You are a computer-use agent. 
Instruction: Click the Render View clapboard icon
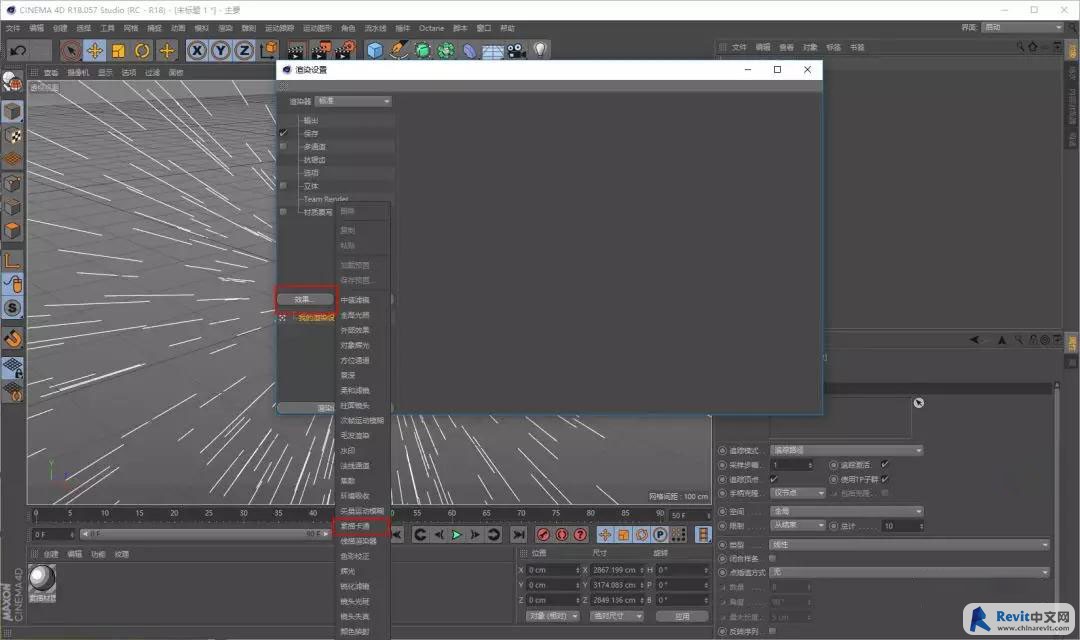tap(296, 50)
